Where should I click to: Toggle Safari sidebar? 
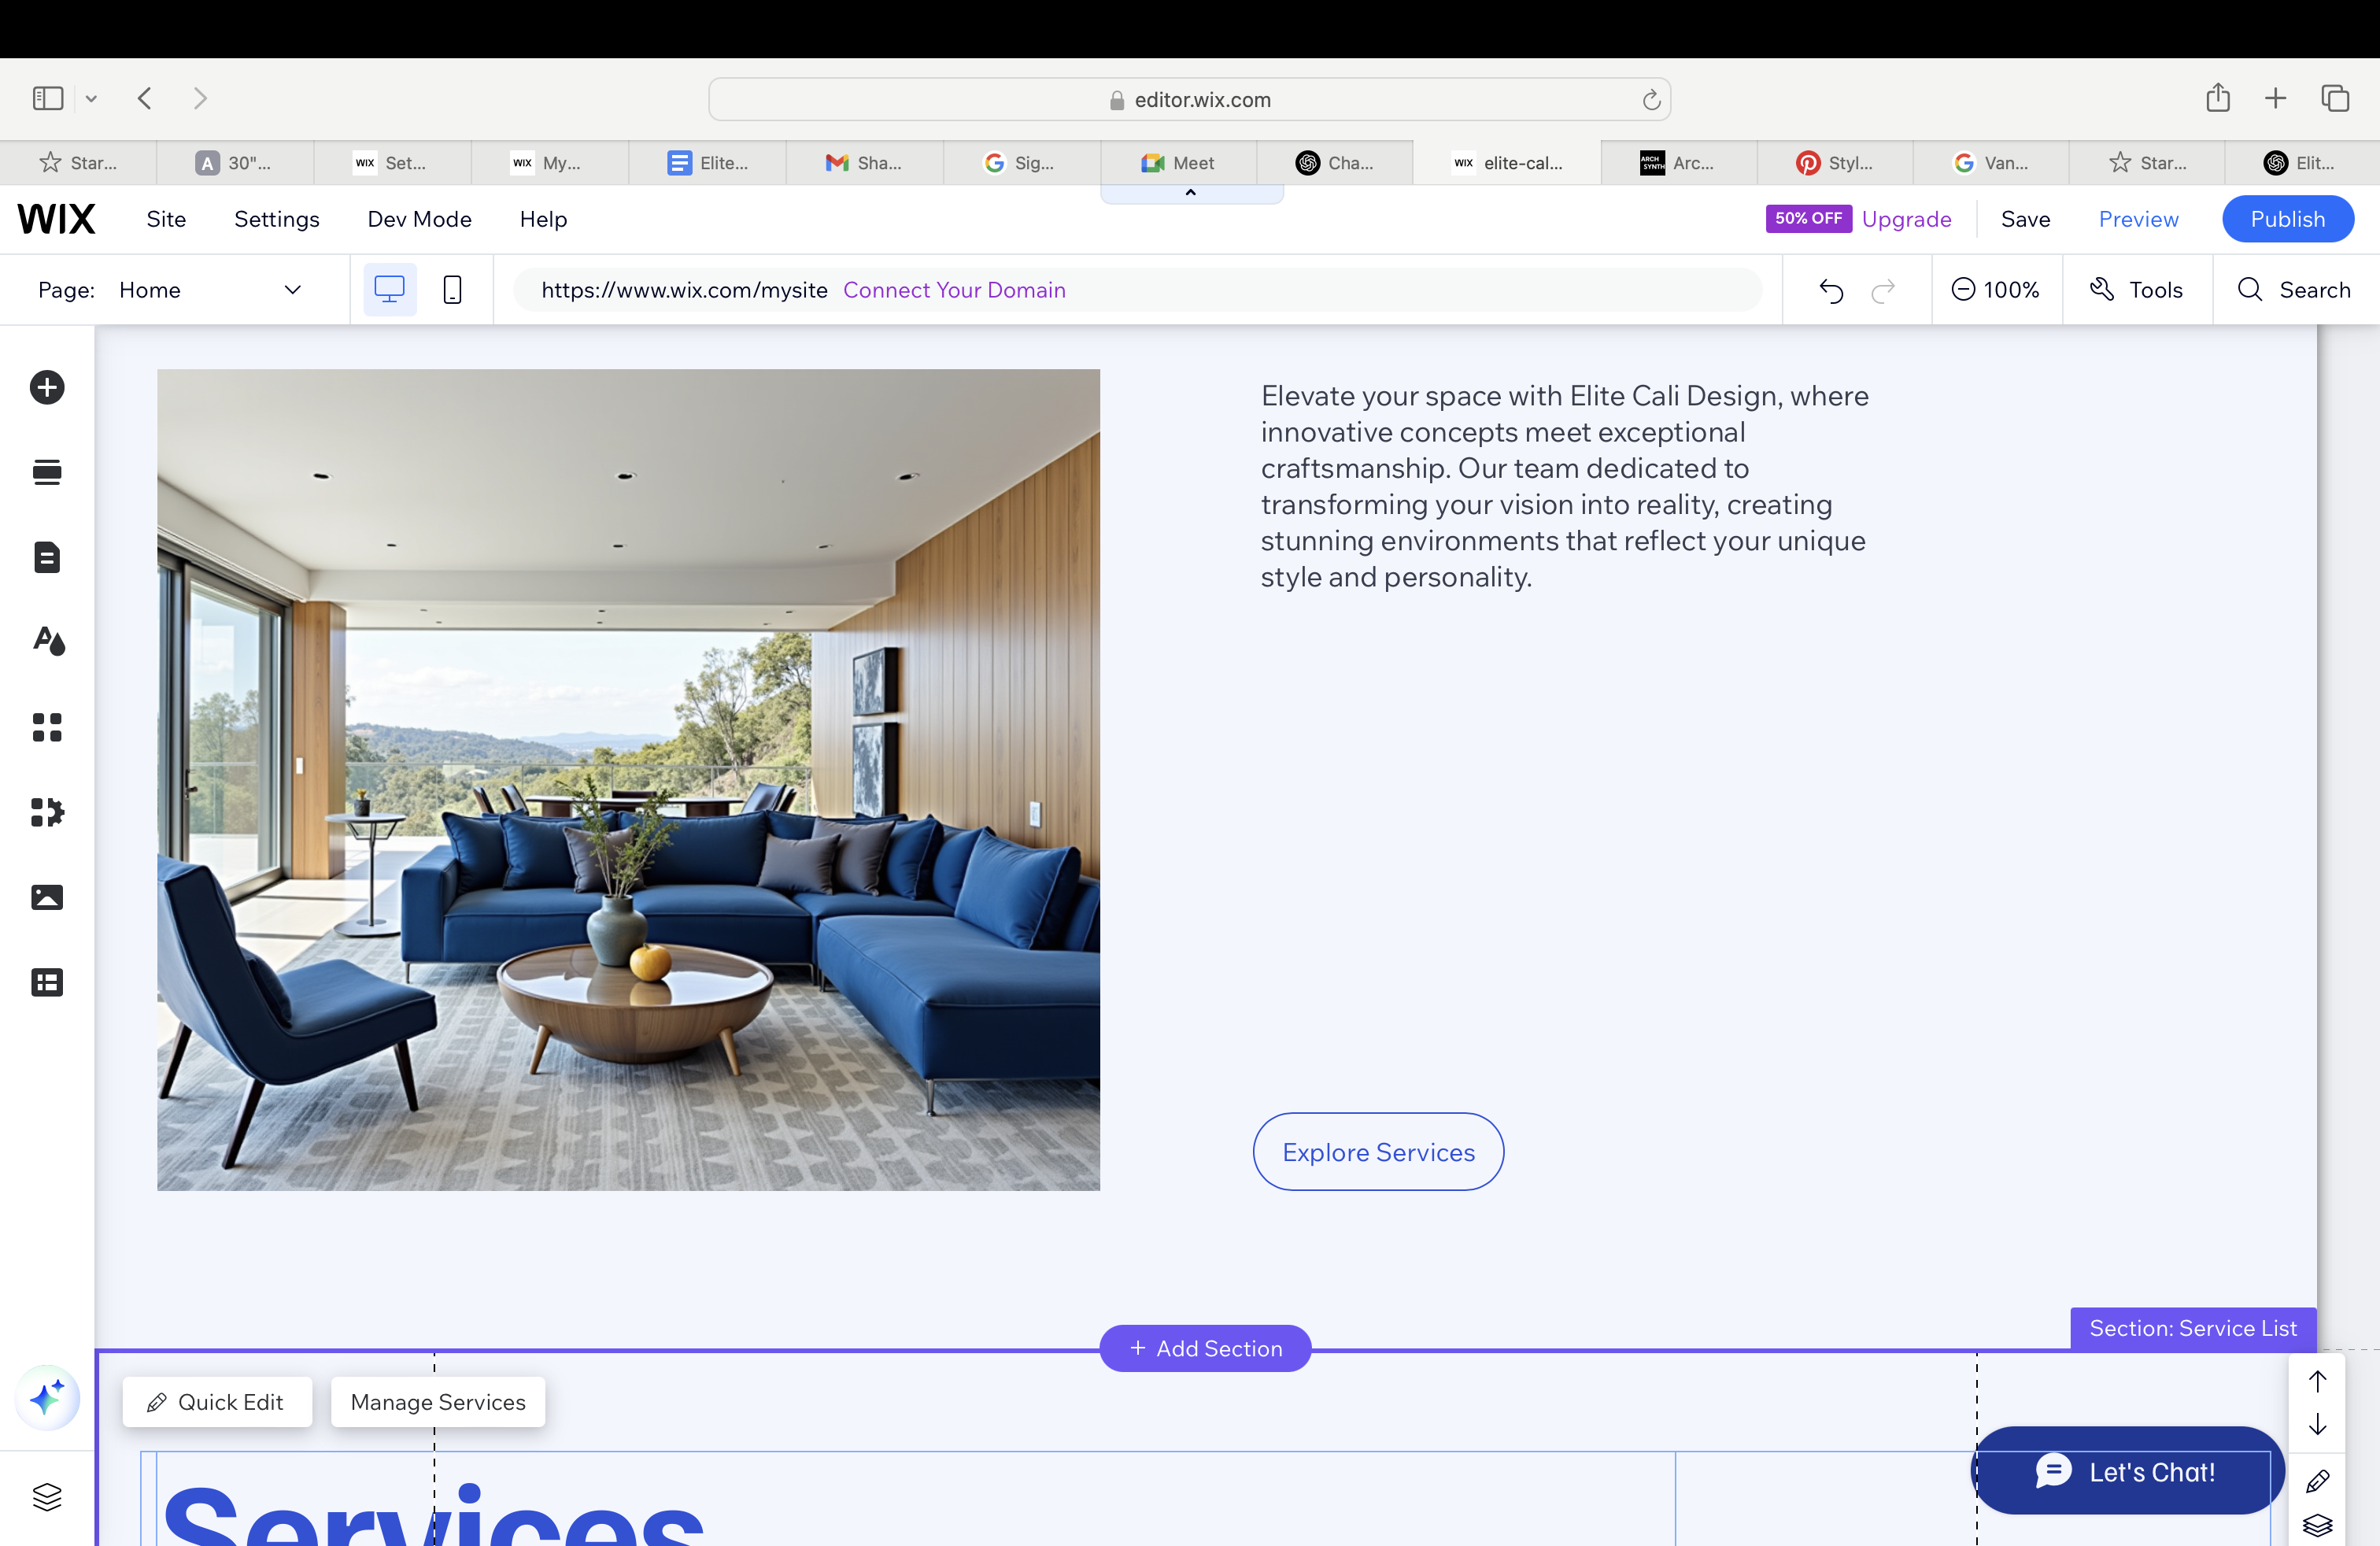coord(48,98)
